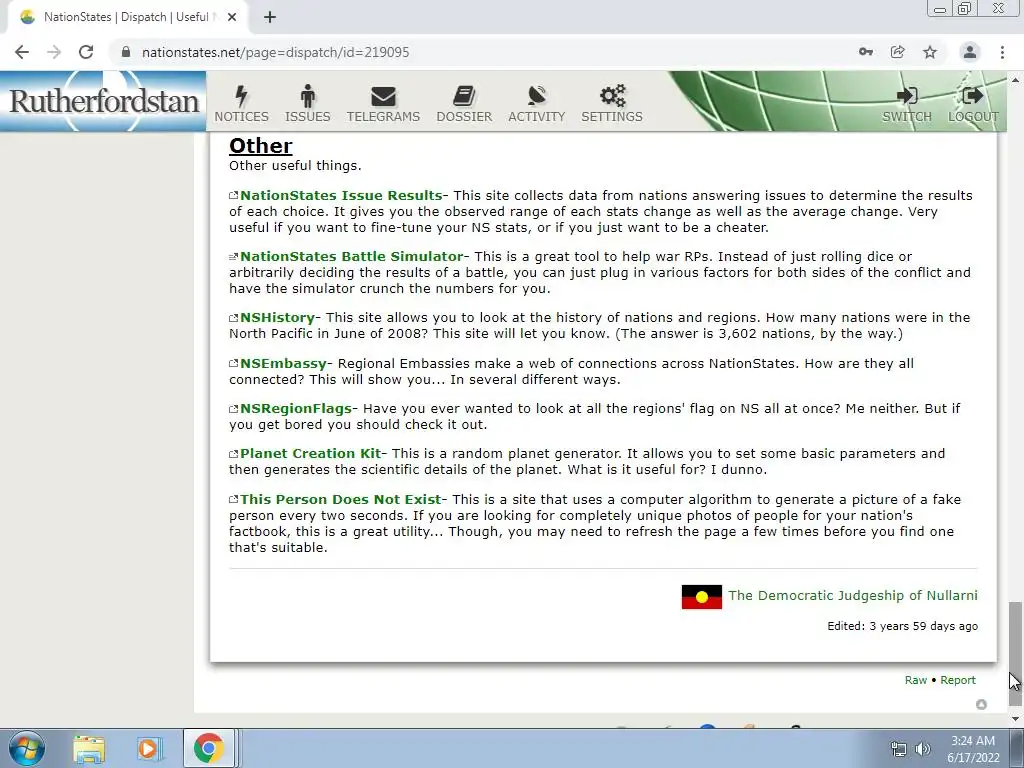1024x768 pixels.
Task: Click the Logout icon
Action: click(x=973, y=96)
